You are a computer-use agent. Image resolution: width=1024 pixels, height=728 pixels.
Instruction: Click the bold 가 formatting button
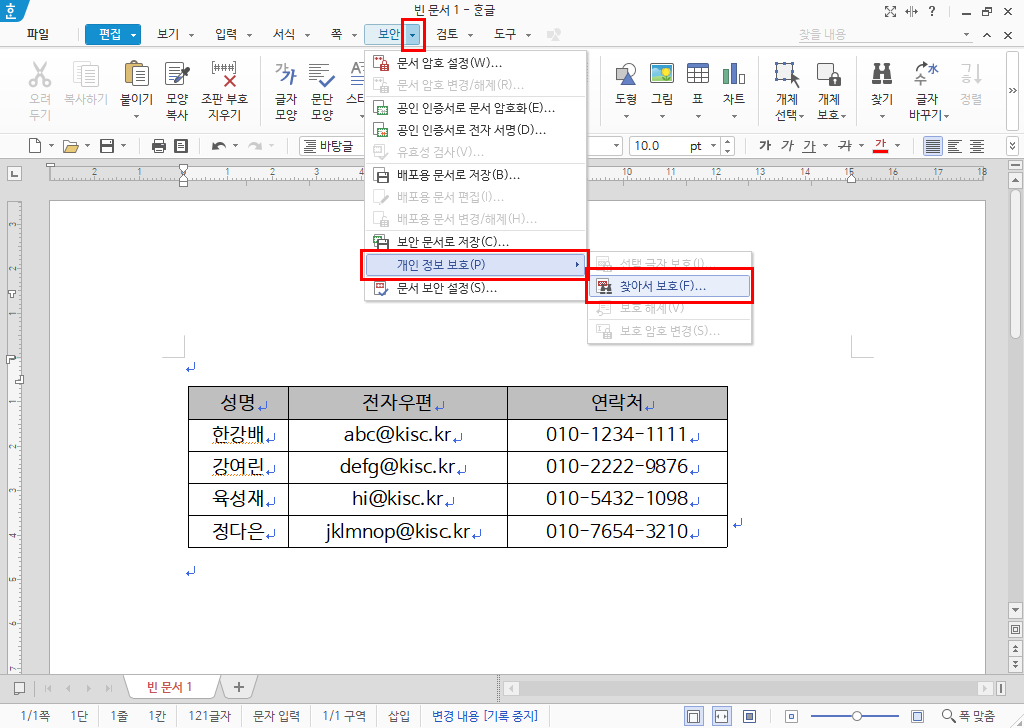765,146
